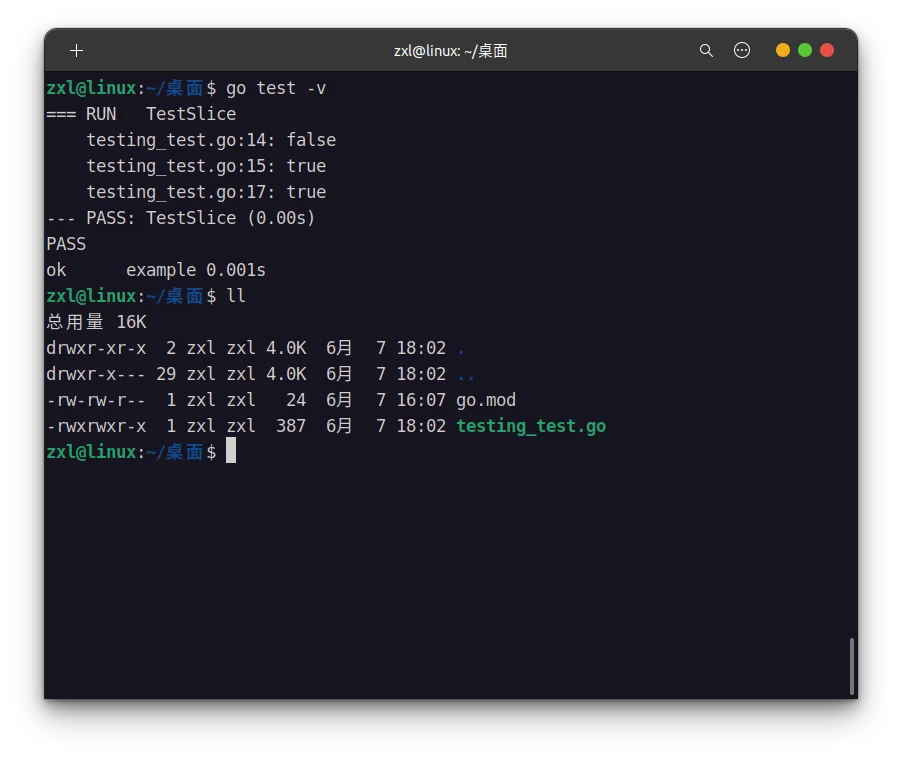Click the '--- PASS: TestSlice (0.00s)' line

pyautogui.click(x=181, y=218)
